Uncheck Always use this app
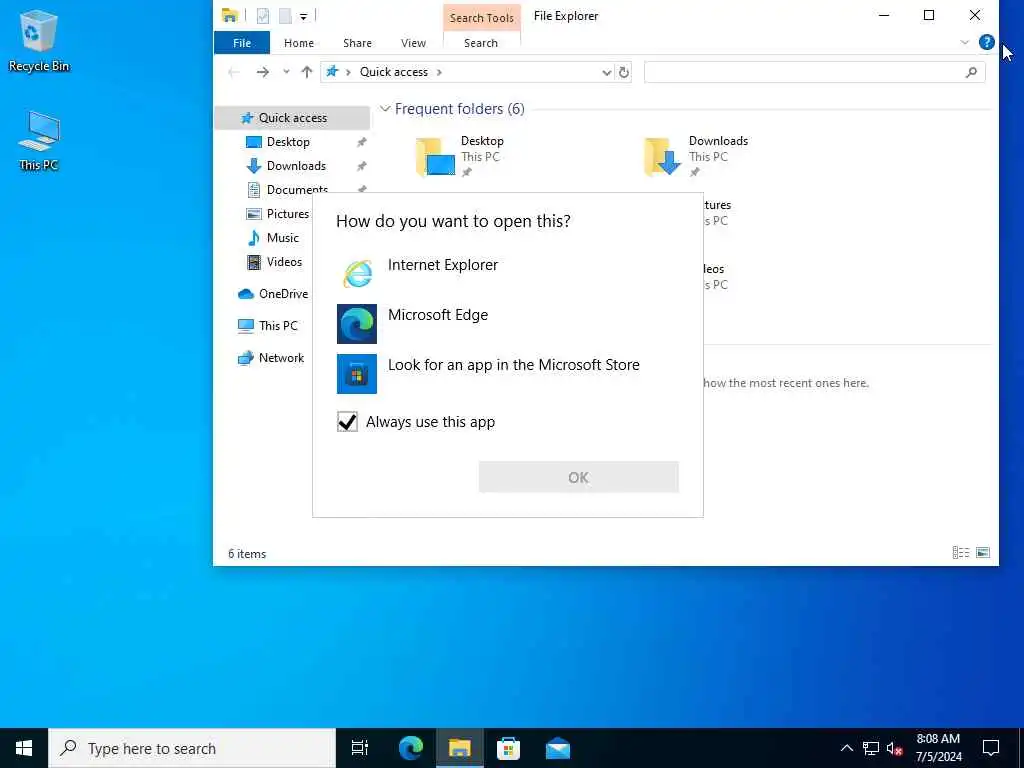 347,422
